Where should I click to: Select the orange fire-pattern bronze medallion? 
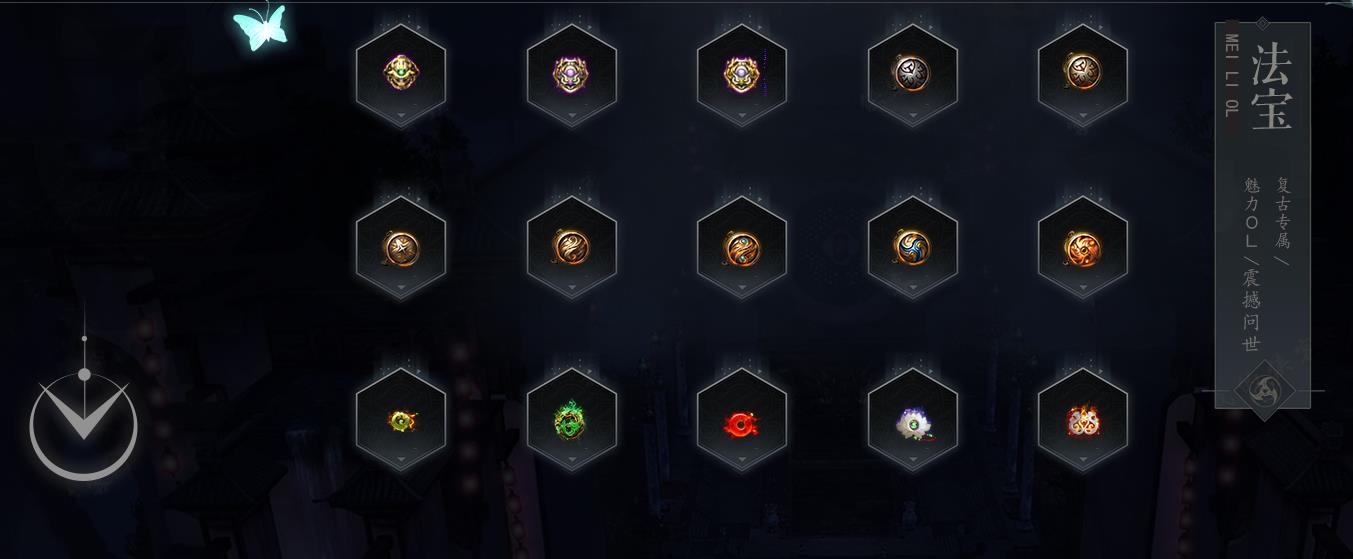(x=1082, y=247)
